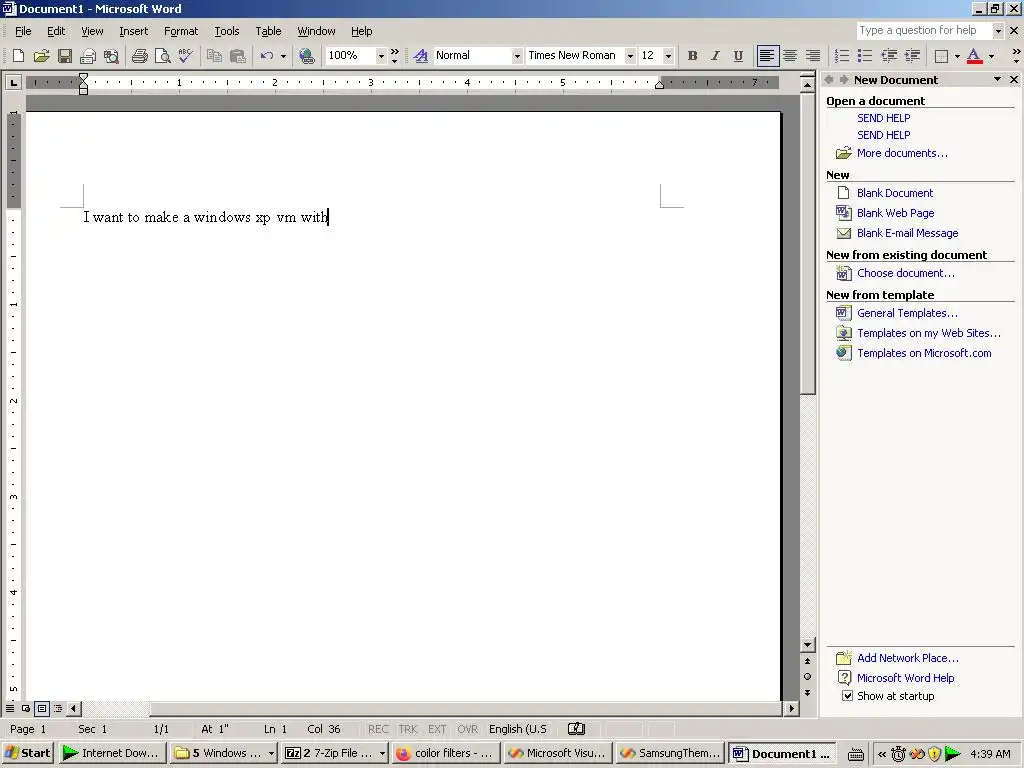Open the Zoom 100% dropdown
1024x768 pixels.
[x=381, y=56]
